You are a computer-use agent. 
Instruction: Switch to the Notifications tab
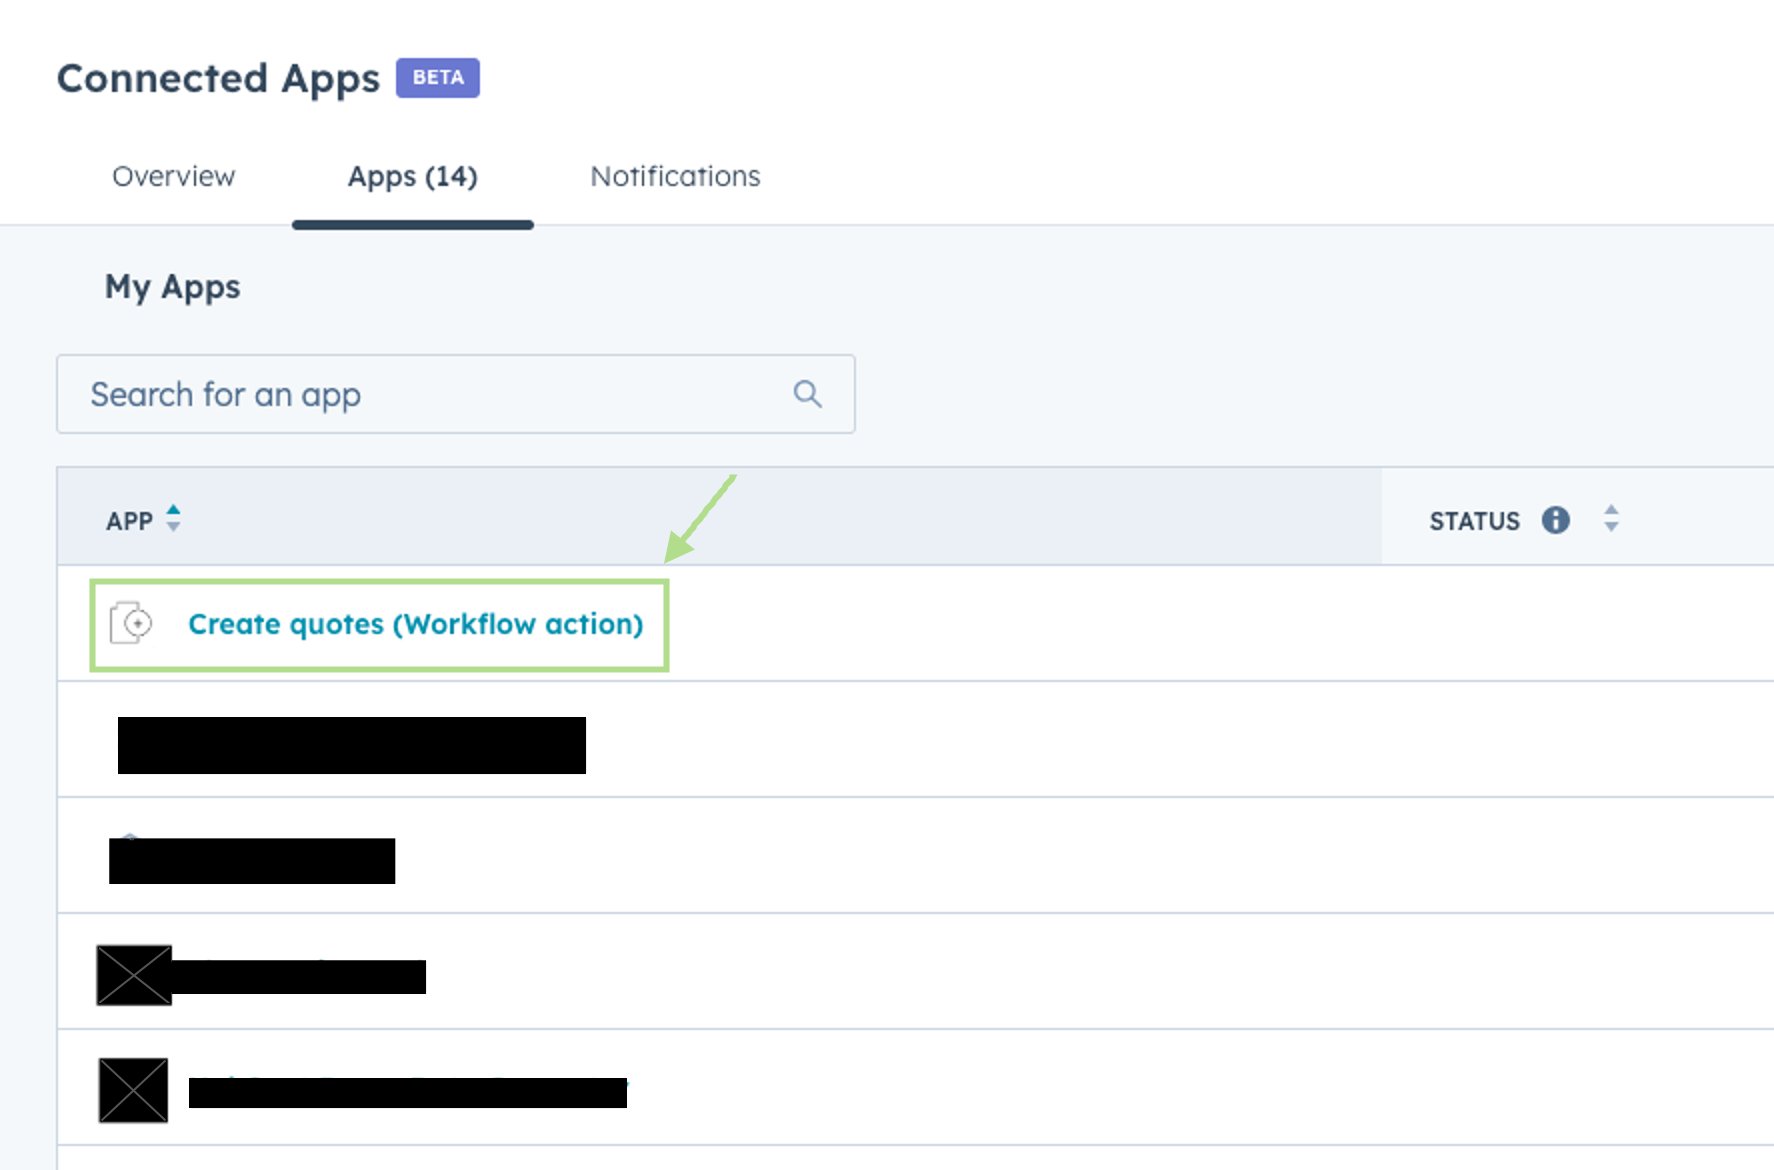click(x=675, y=176)
